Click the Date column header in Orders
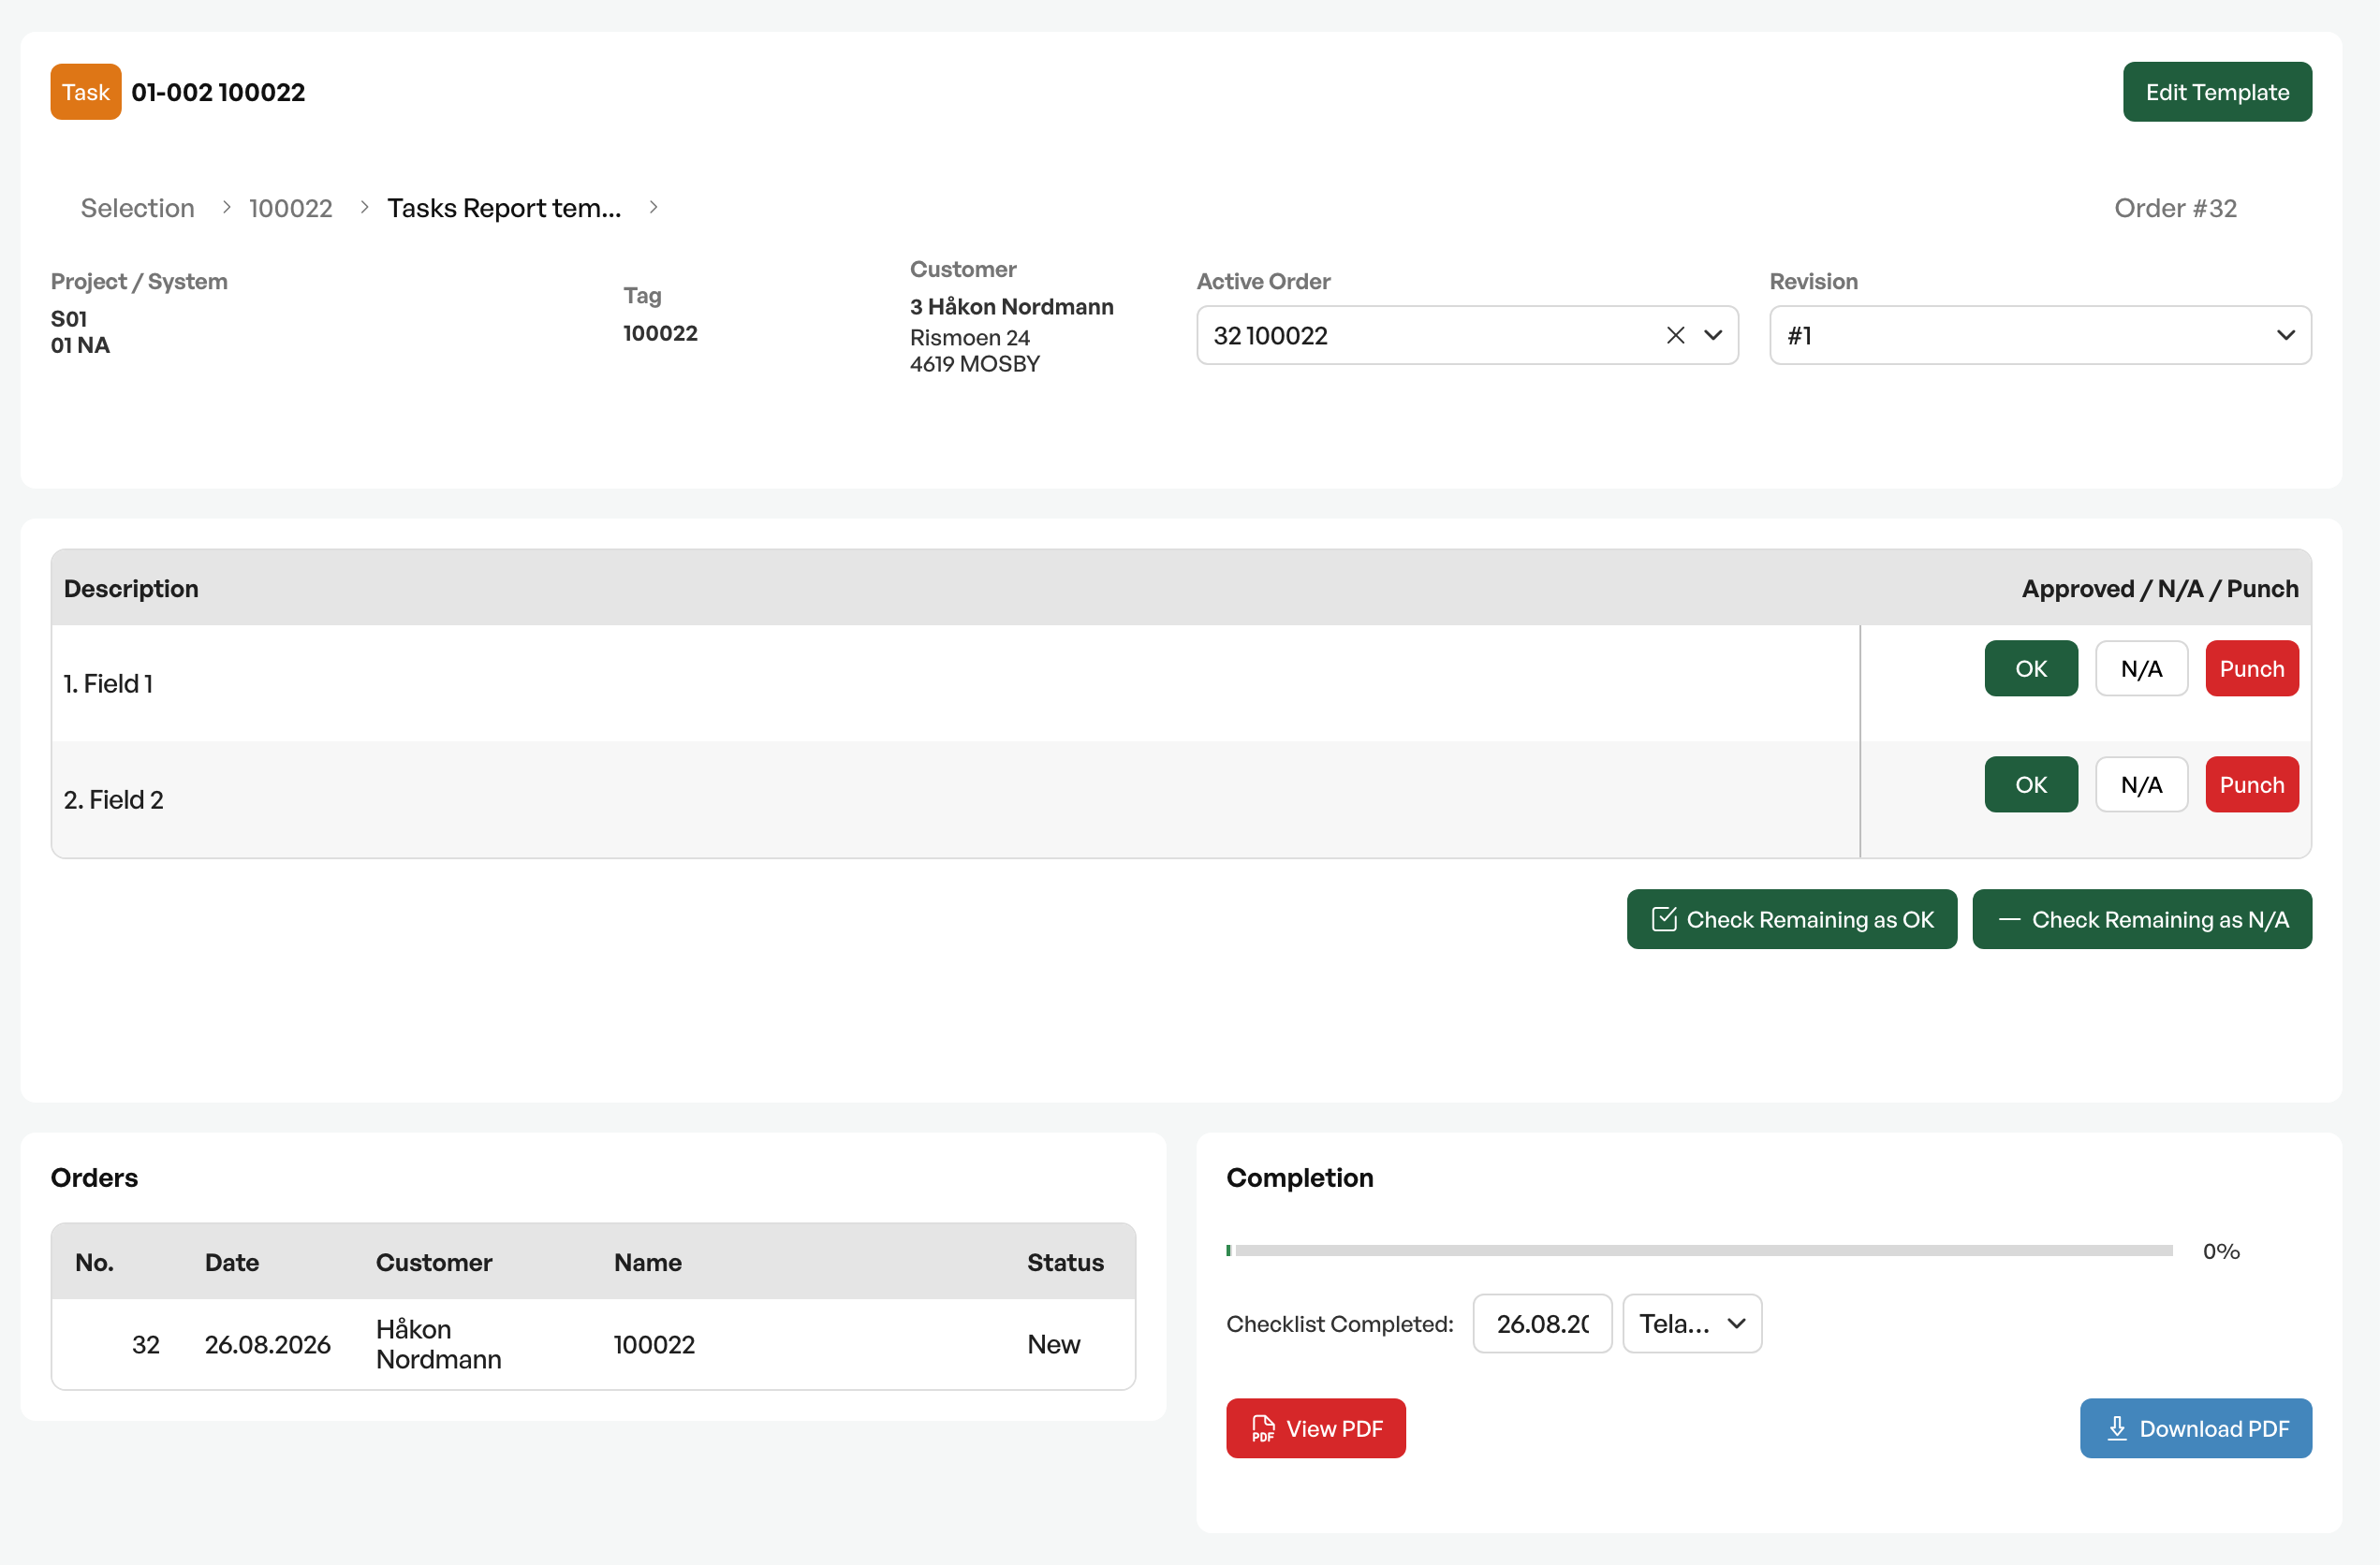This screenshot has width=2380, height=1565. click(x=232, y=1263)
